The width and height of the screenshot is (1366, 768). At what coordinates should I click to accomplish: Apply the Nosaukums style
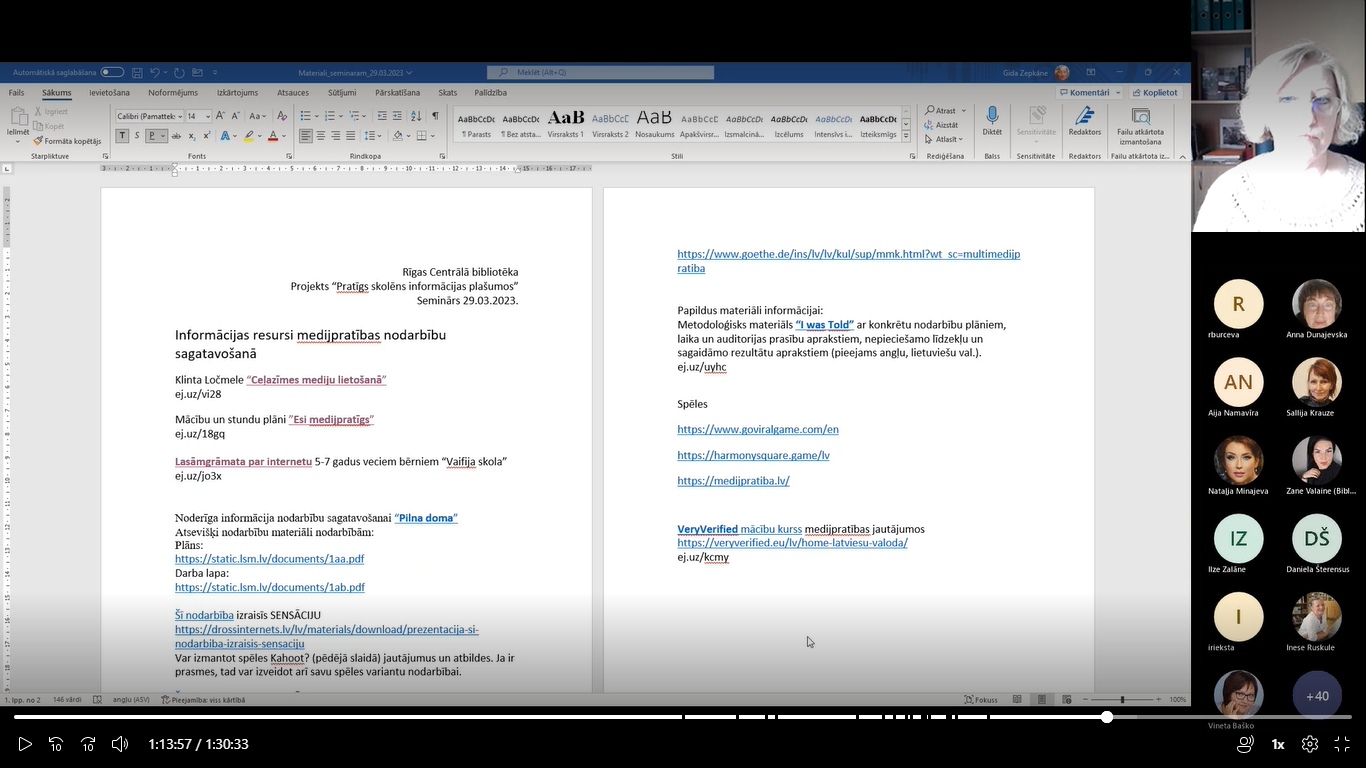click(655, 124)
